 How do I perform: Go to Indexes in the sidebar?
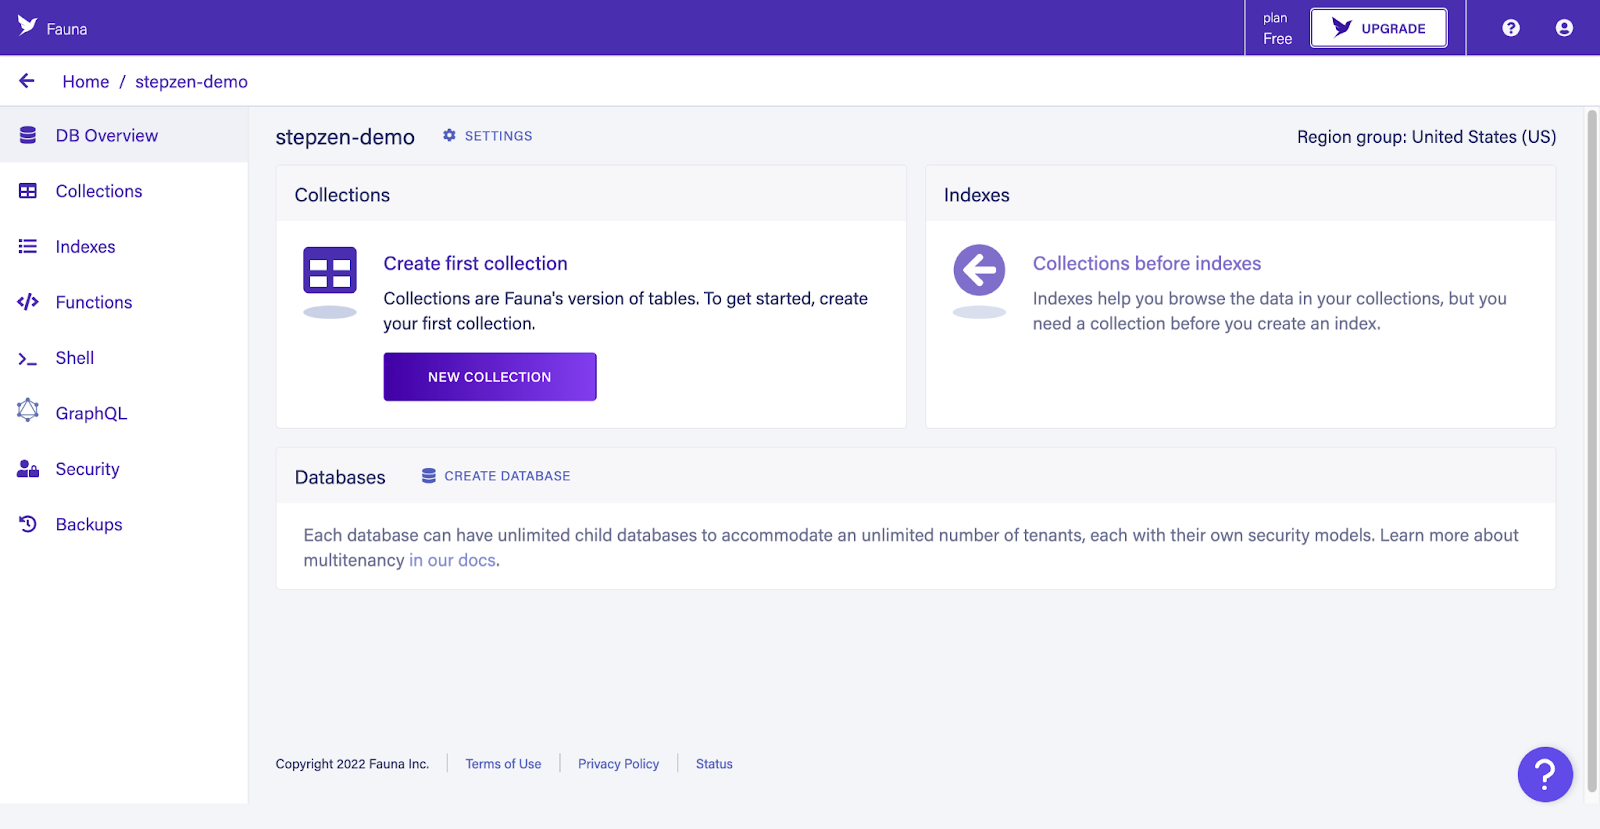tap(124, 246)
